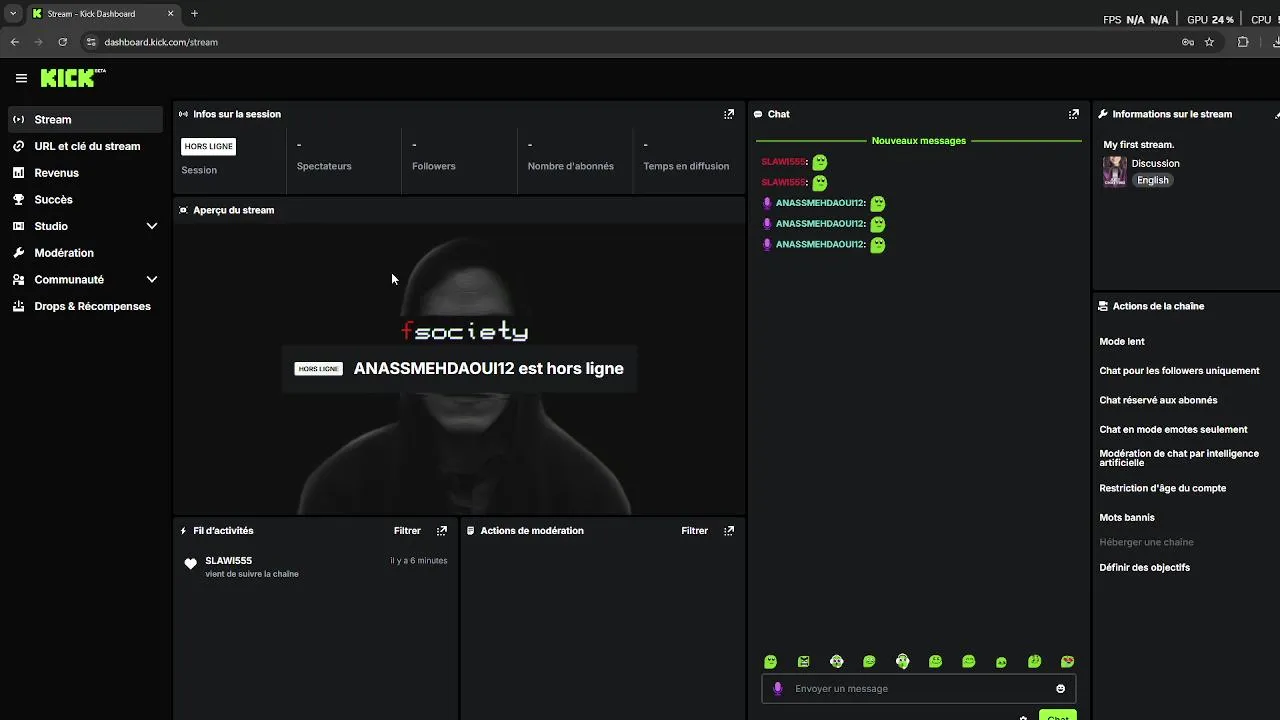Open the saved passwords key icon
The width and height of the screenshot is (1280, 720).
click(1187, 42)
